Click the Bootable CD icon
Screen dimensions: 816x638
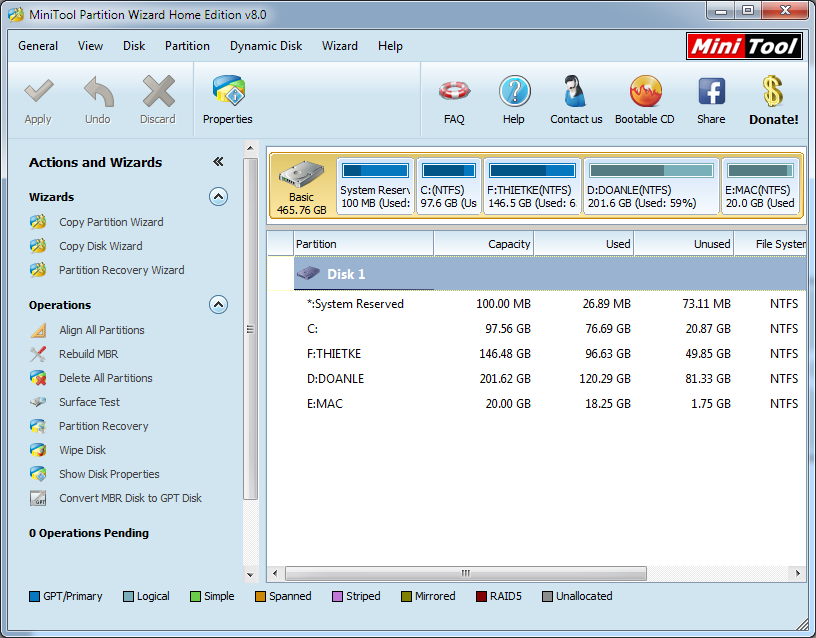(645, 91)
